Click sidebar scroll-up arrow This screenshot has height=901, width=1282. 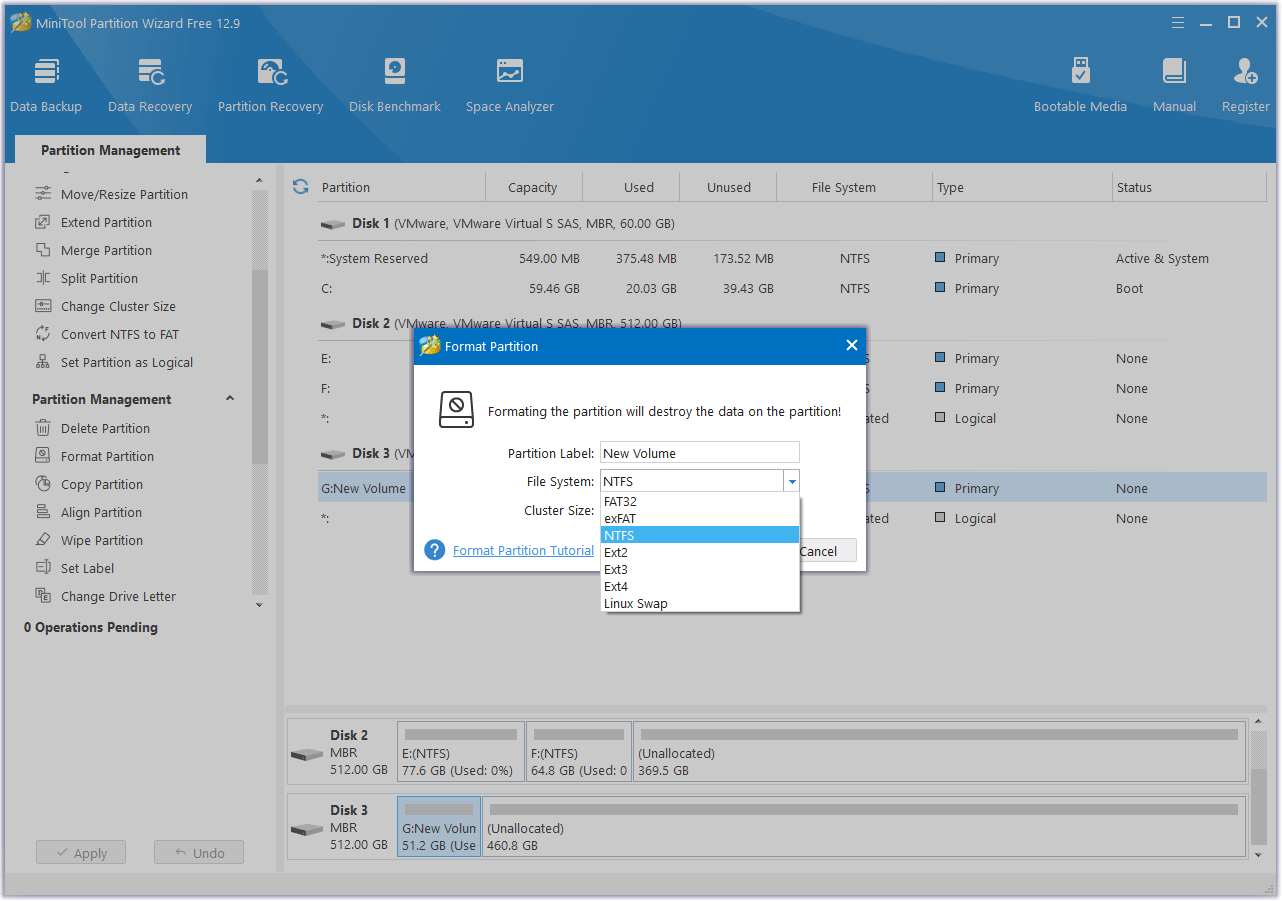pos(259,181)
